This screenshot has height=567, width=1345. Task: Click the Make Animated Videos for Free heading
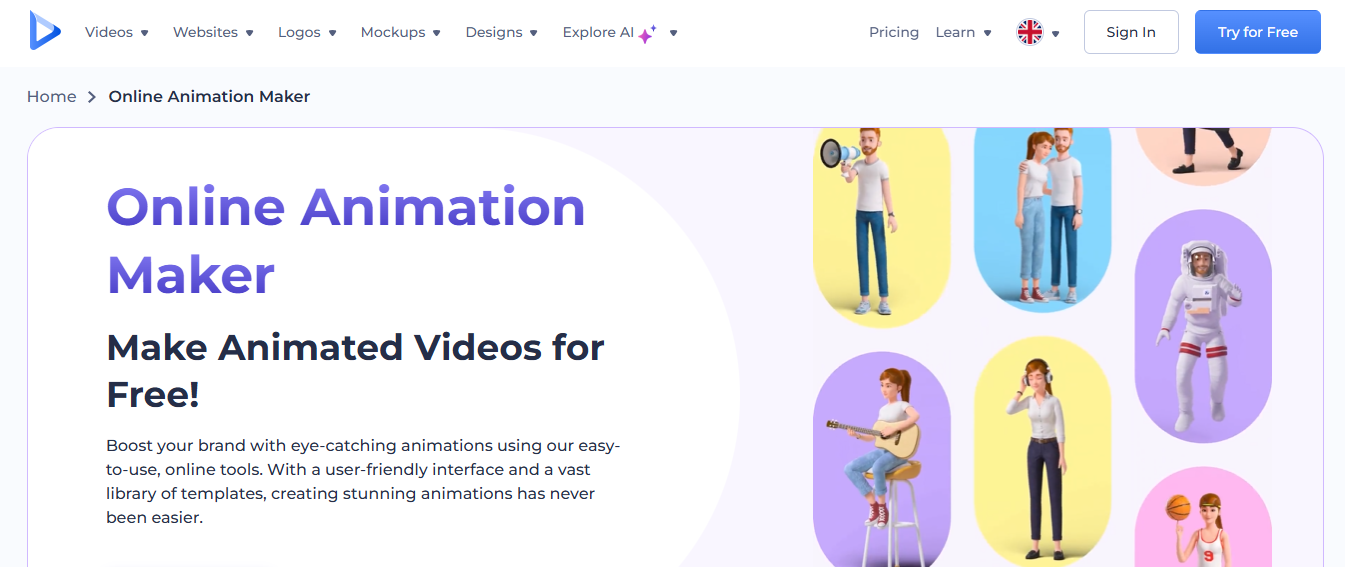point(356,371)
